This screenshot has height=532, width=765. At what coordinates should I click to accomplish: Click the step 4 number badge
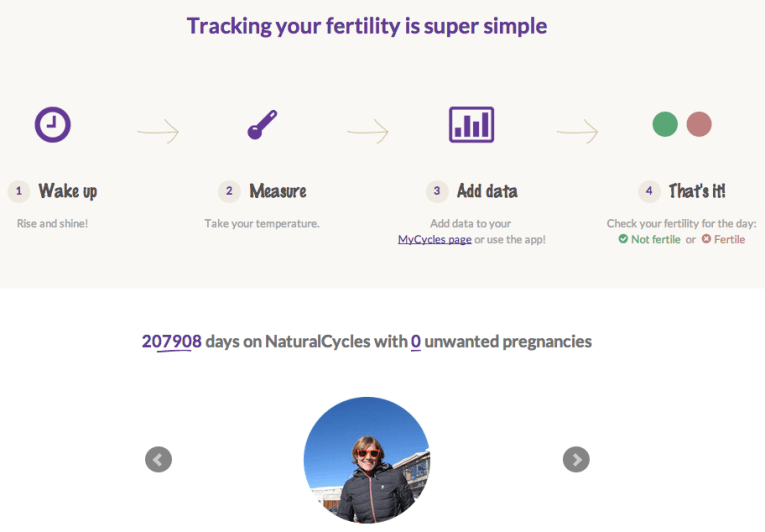649,191
